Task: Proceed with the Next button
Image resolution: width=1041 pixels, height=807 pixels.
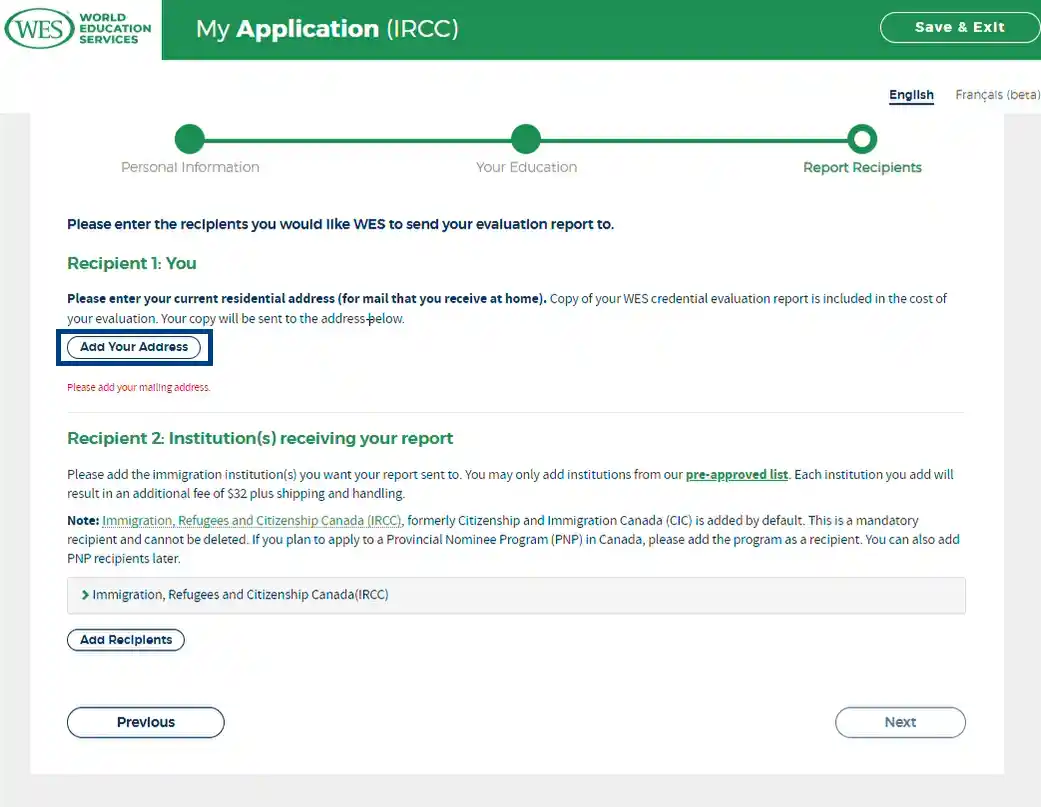Action: [x=900, y=722]
